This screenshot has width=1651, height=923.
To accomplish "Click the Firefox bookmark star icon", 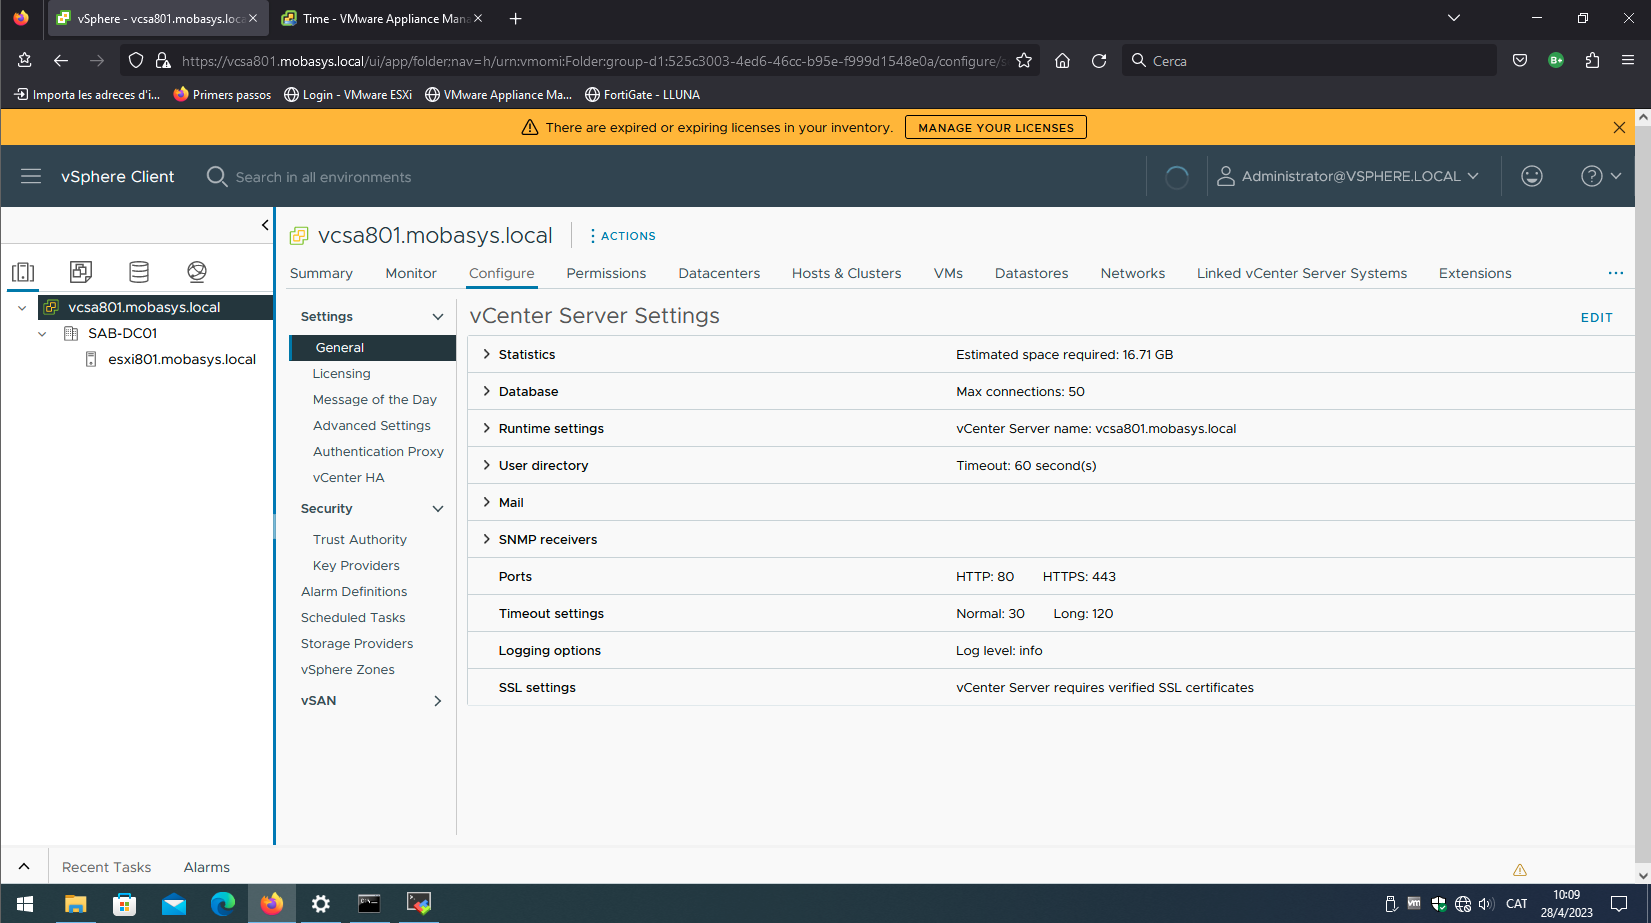I will pos(1024,61).
